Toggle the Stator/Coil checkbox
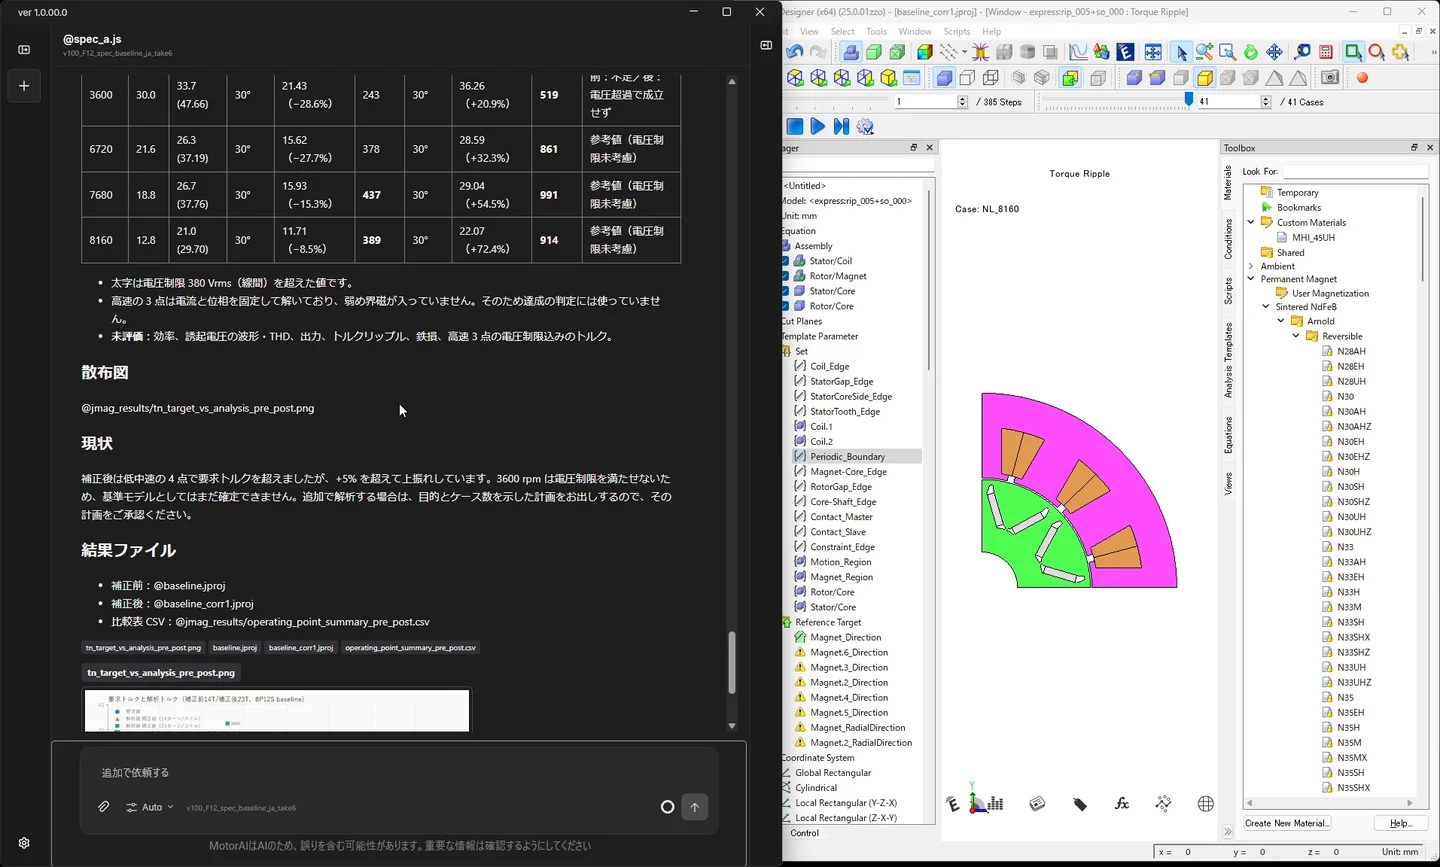 click(785, 261)
